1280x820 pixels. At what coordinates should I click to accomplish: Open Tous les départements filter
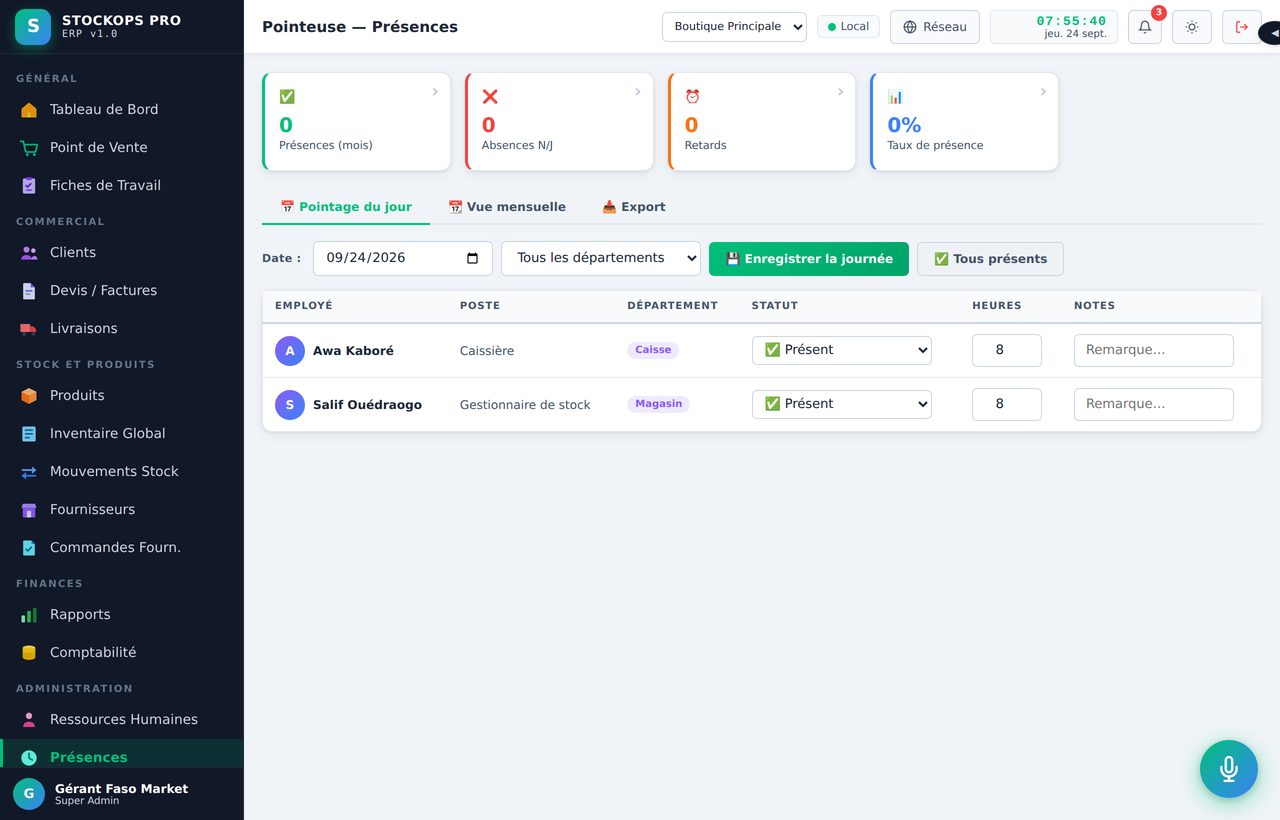coord(601,258)
